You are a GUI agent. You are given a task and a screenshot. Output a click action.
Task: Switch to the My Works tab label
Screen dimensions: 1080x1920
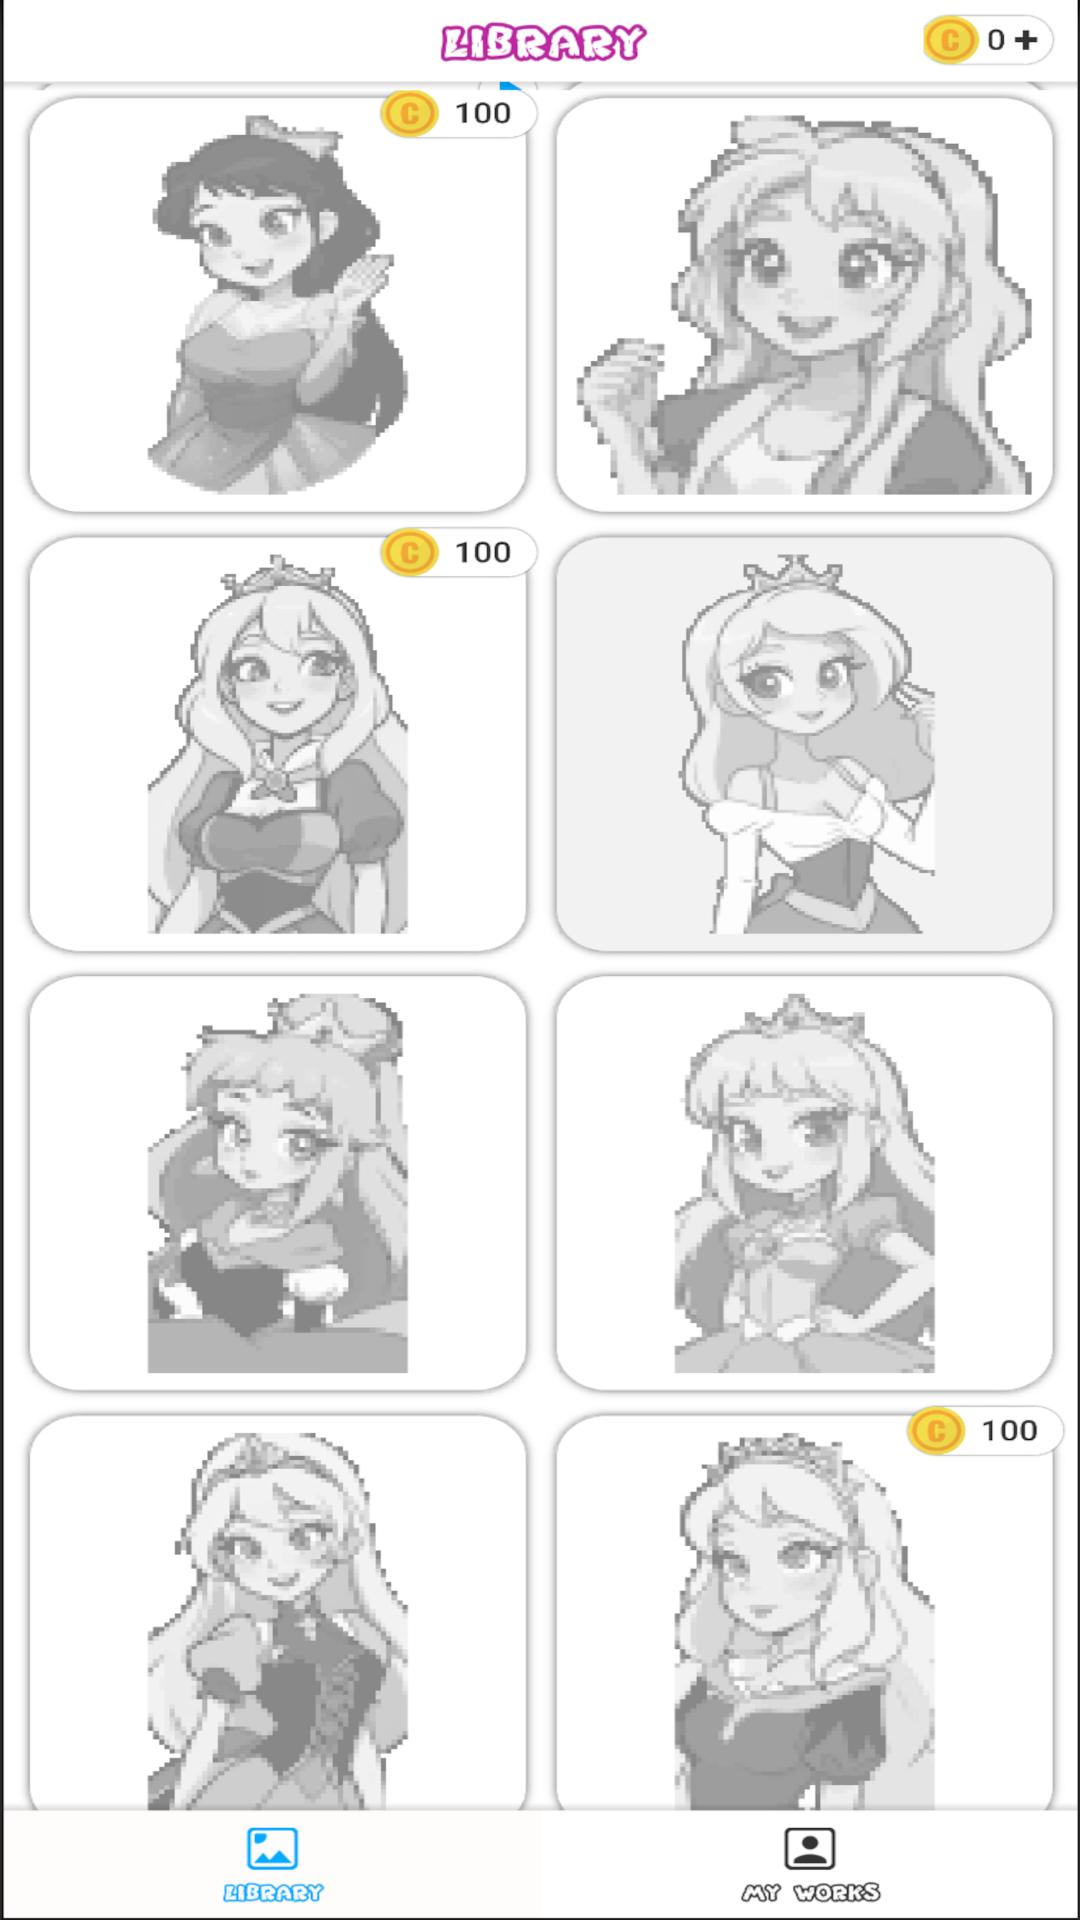[x=810, y=1892]
